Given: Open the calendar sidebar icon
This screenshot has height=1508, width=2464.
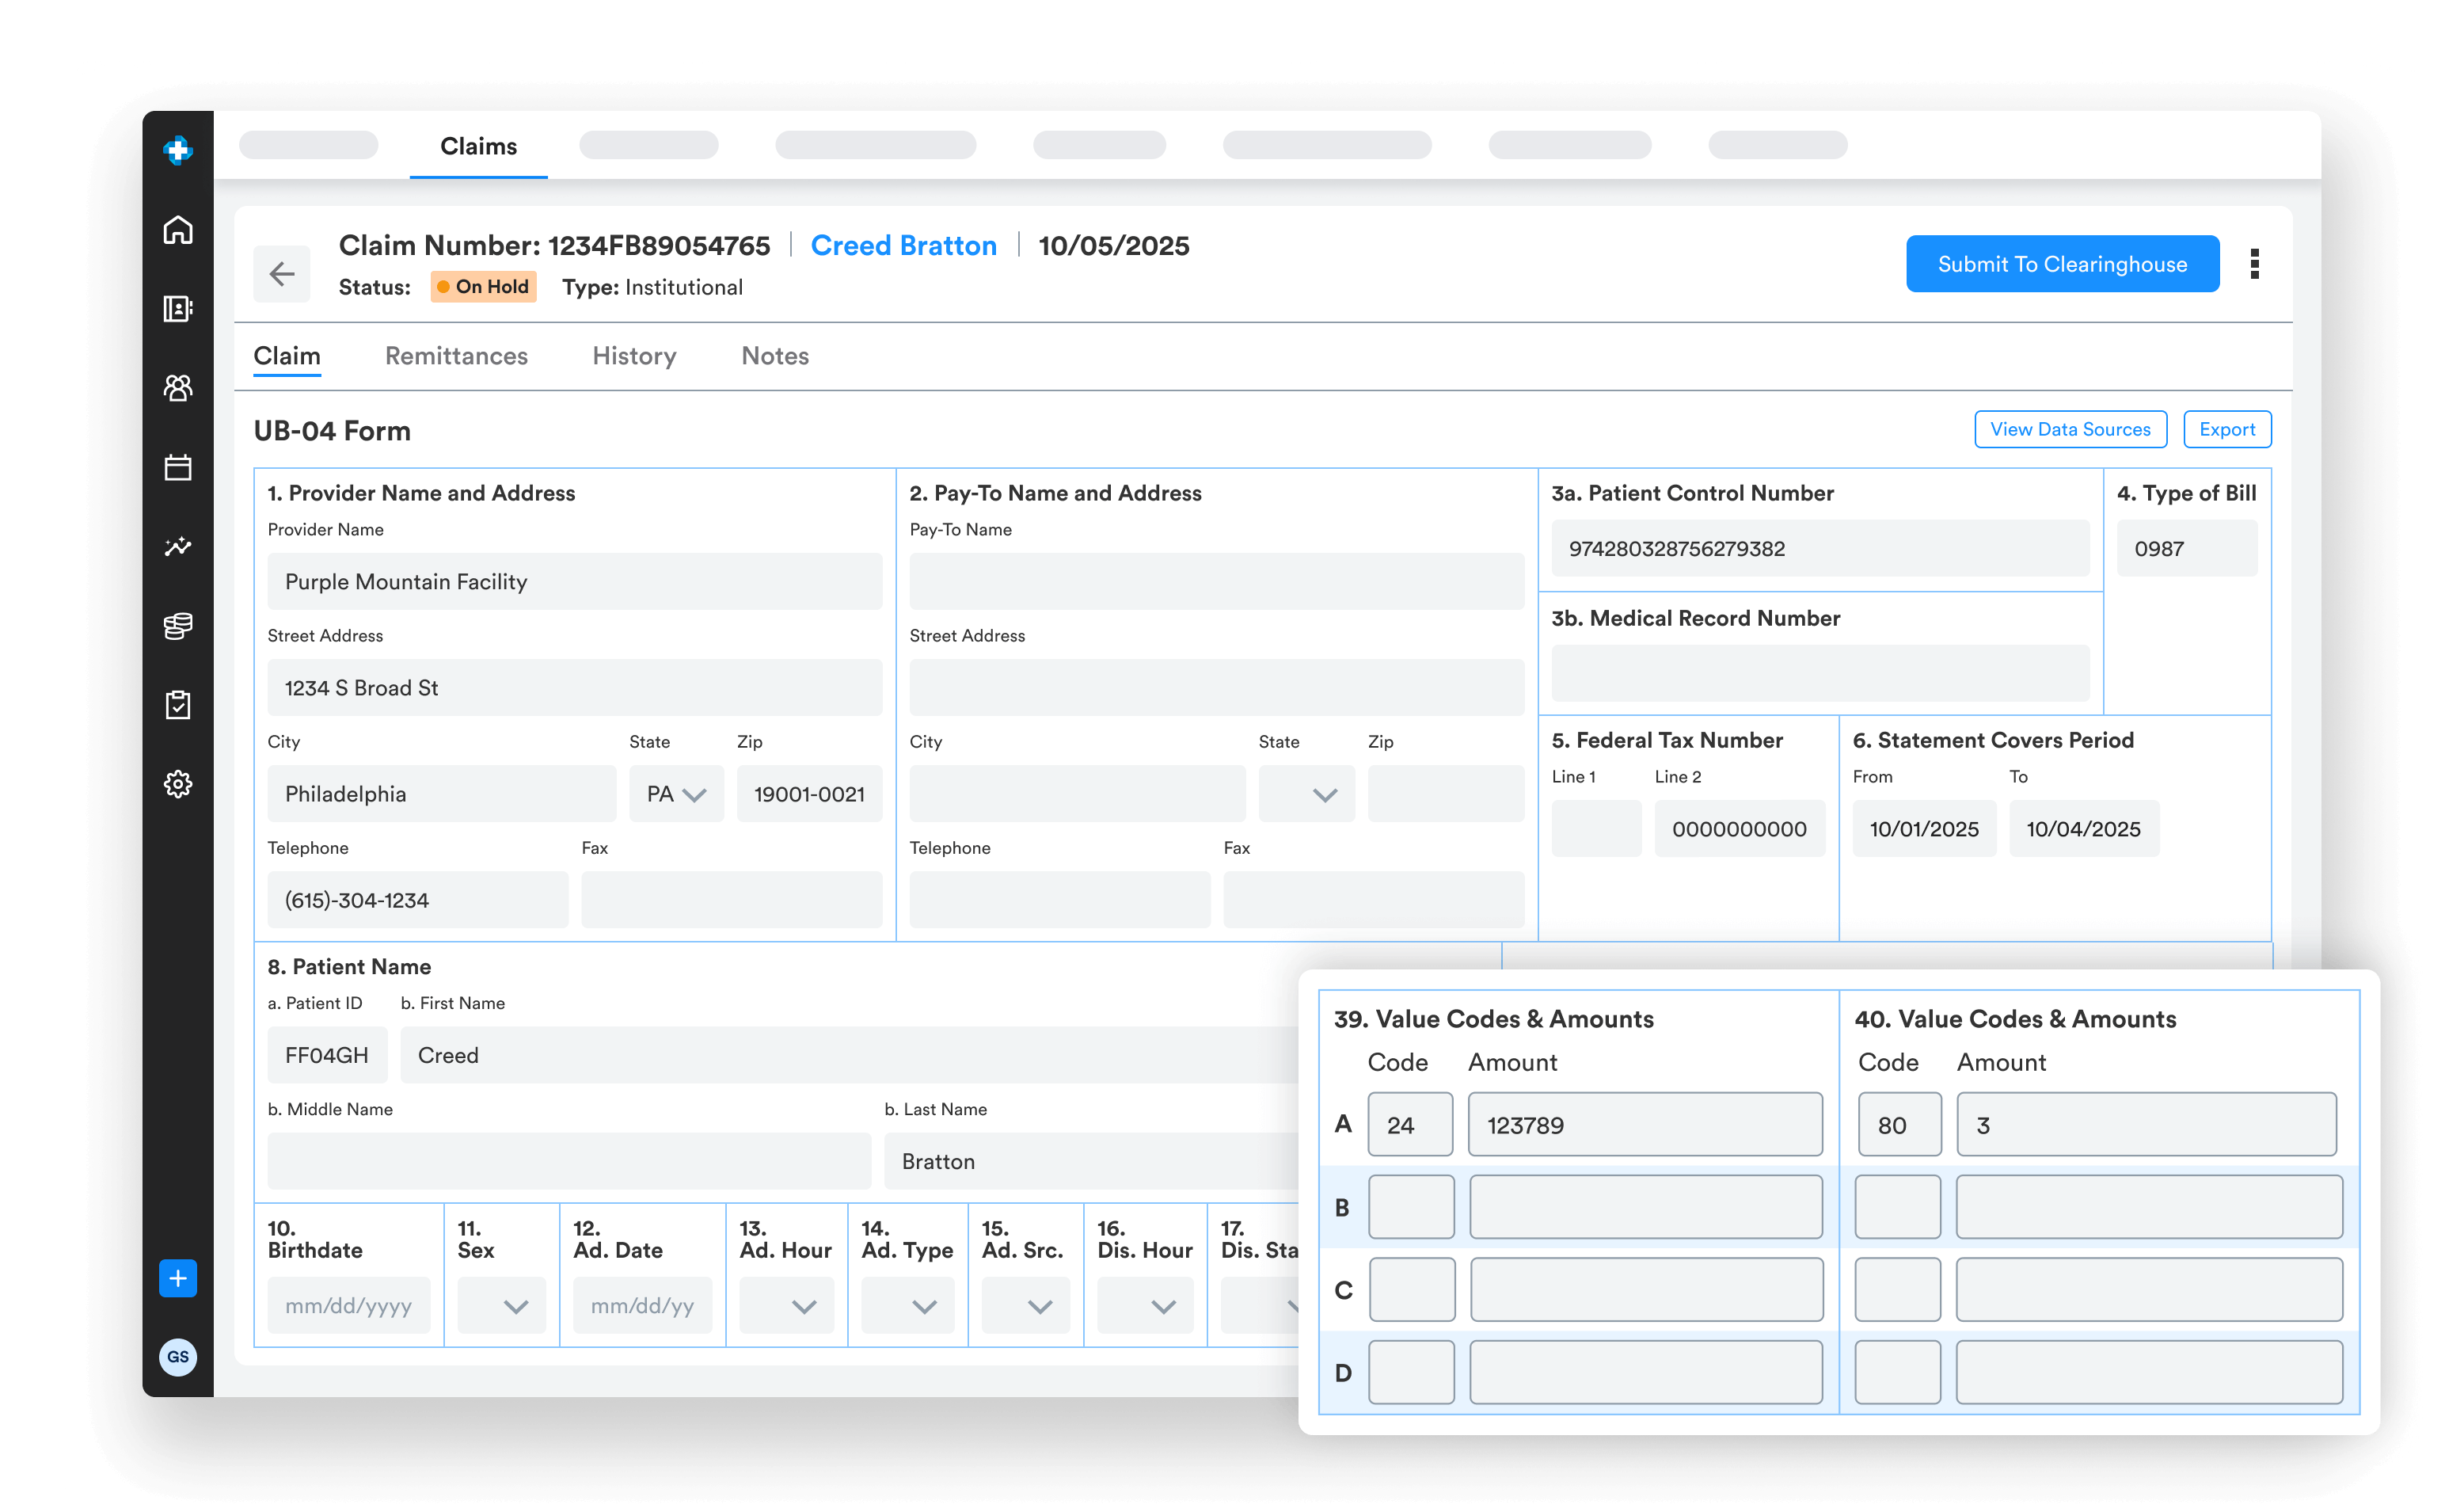Looking at the screenshot, I should coord(178,467).
